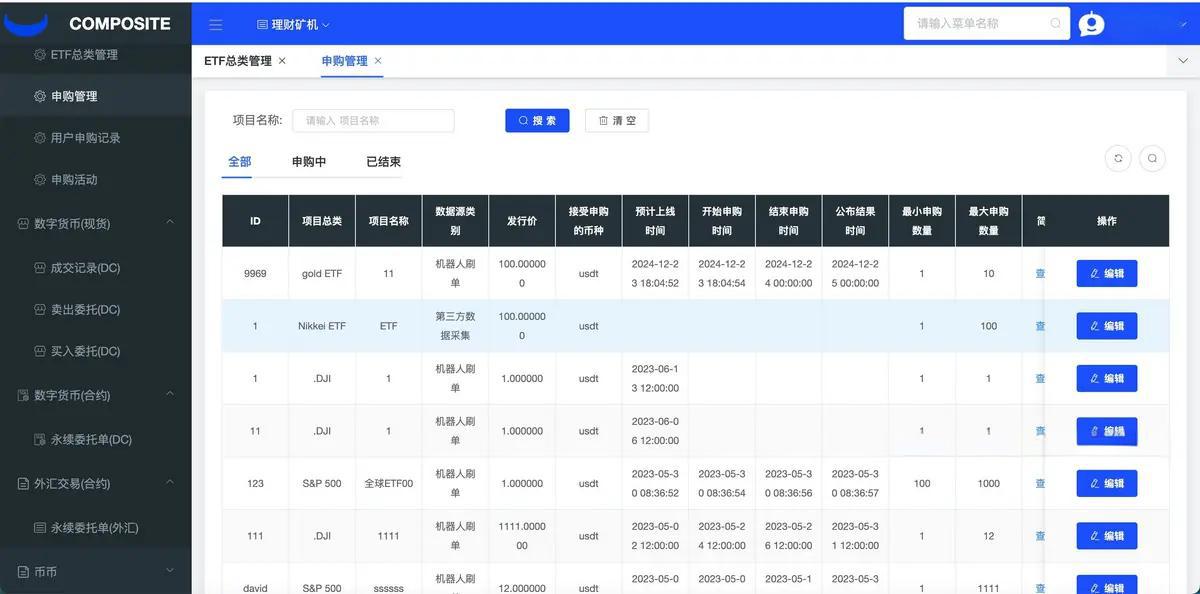This screenshot has height=594, width=1200.
Task: Click the icon beside 外汇交易(合约)
Action: pyautogui.click(x=24, y=483)
